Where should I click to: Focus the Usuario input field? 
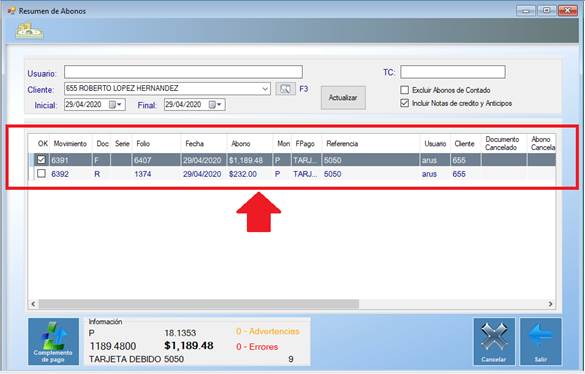183,72
